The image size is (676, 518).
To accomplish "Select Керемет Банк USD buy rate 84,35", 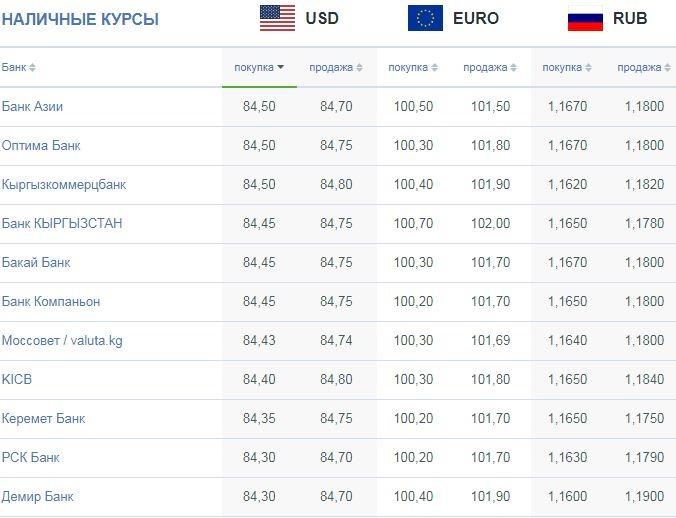I will (x=259, y=418).
